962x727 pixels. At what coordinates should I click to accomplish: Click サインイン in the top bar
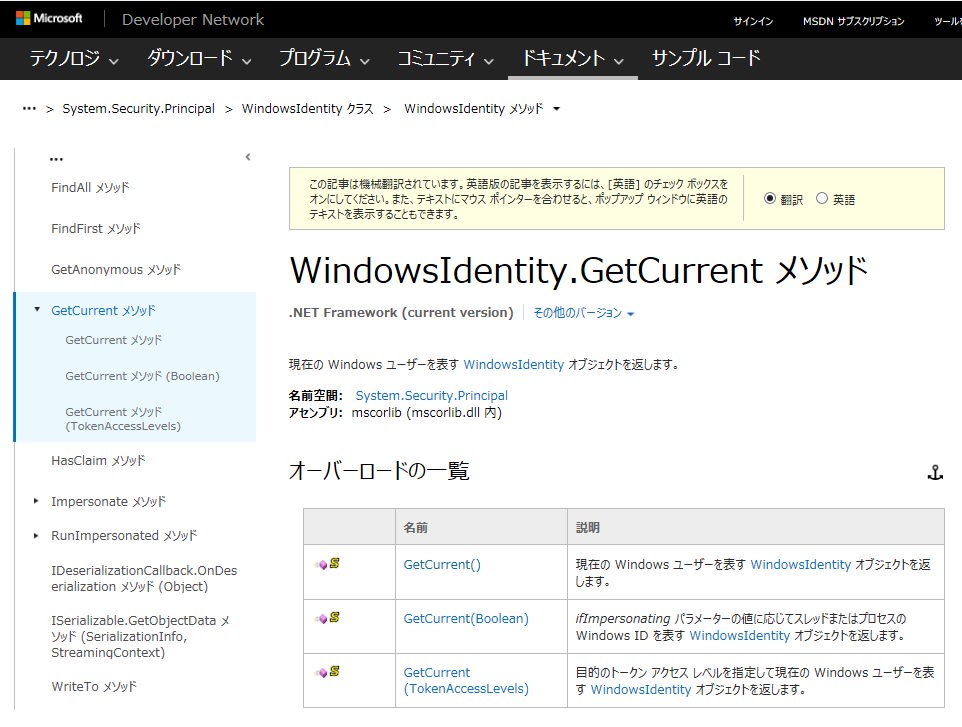[x=753, y=21]
